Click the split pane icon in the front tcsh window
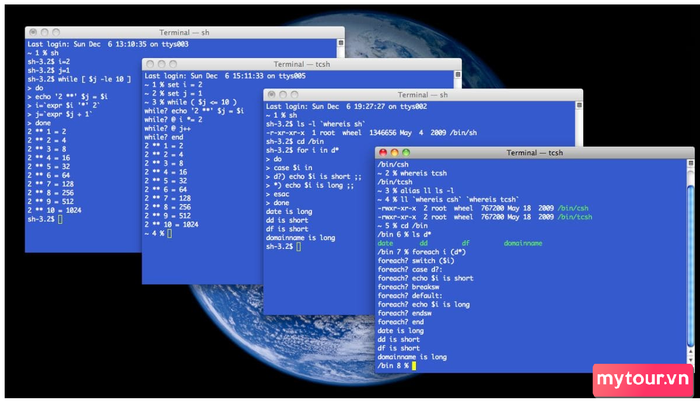This screenshot has width=700, height=405. [691, 163]
